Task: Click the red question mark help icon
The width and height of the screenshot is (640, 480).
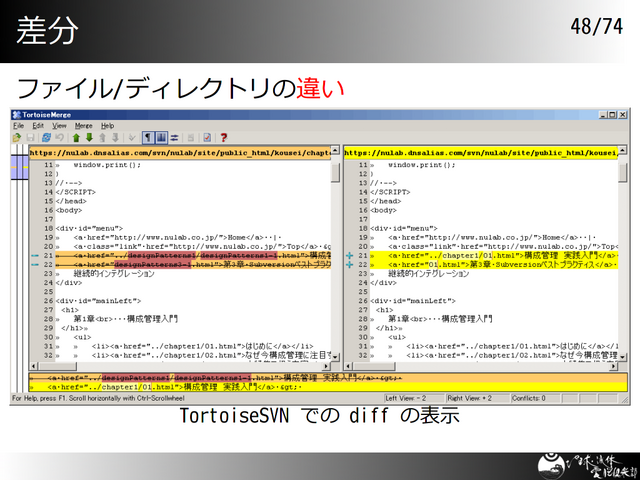Action: [223, 137]
